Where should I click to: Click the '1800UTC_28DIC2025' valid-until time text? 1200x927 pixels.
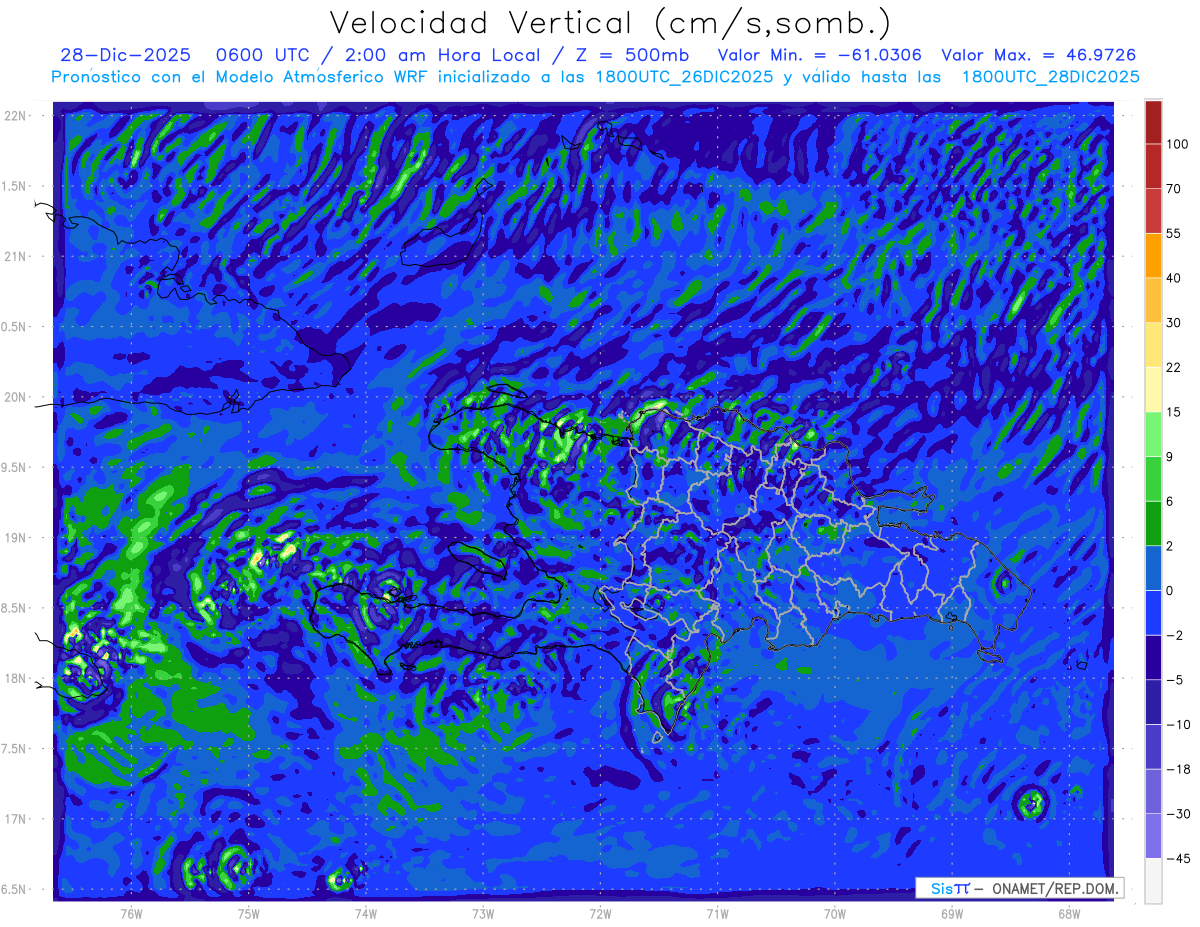1050,77
